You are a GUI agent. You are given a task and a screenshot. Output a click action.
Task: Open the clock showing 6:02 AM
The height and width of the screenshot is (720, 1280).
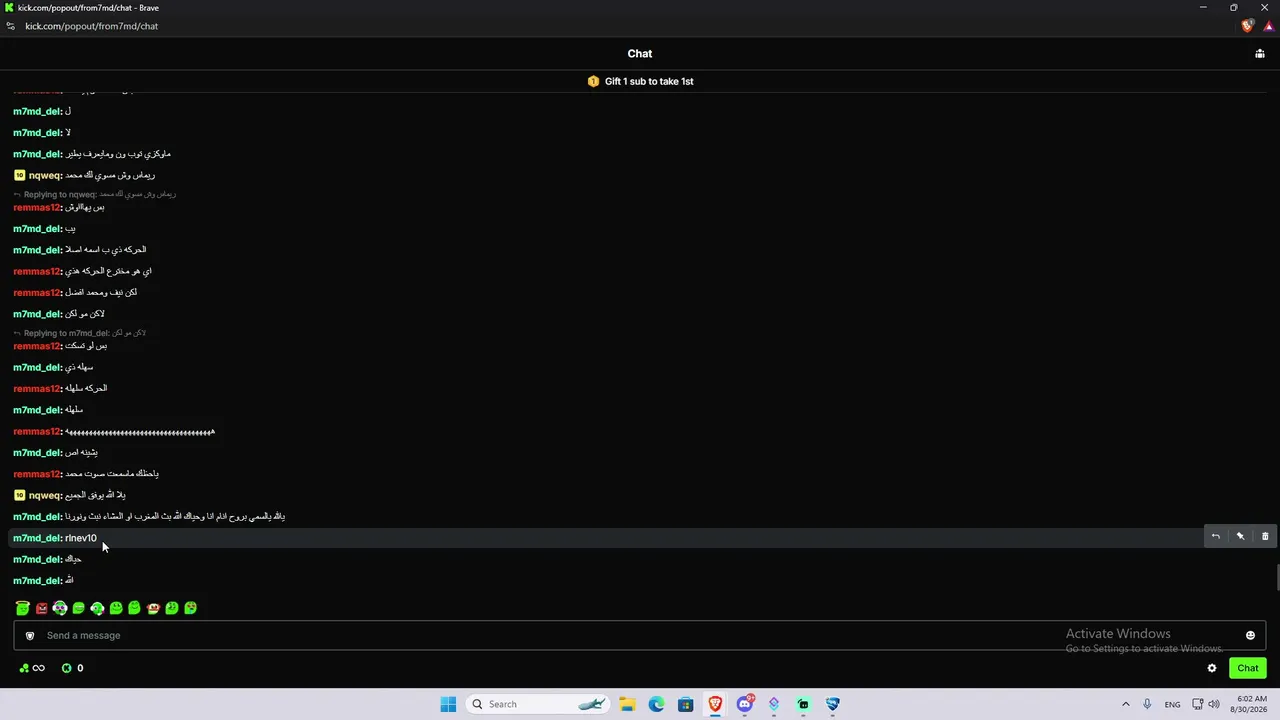click(1251, 704)
